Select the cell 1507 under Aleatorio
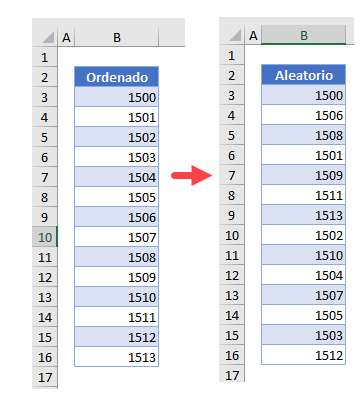This screenshot has height=412, width=363. click(x=304, y=295)
